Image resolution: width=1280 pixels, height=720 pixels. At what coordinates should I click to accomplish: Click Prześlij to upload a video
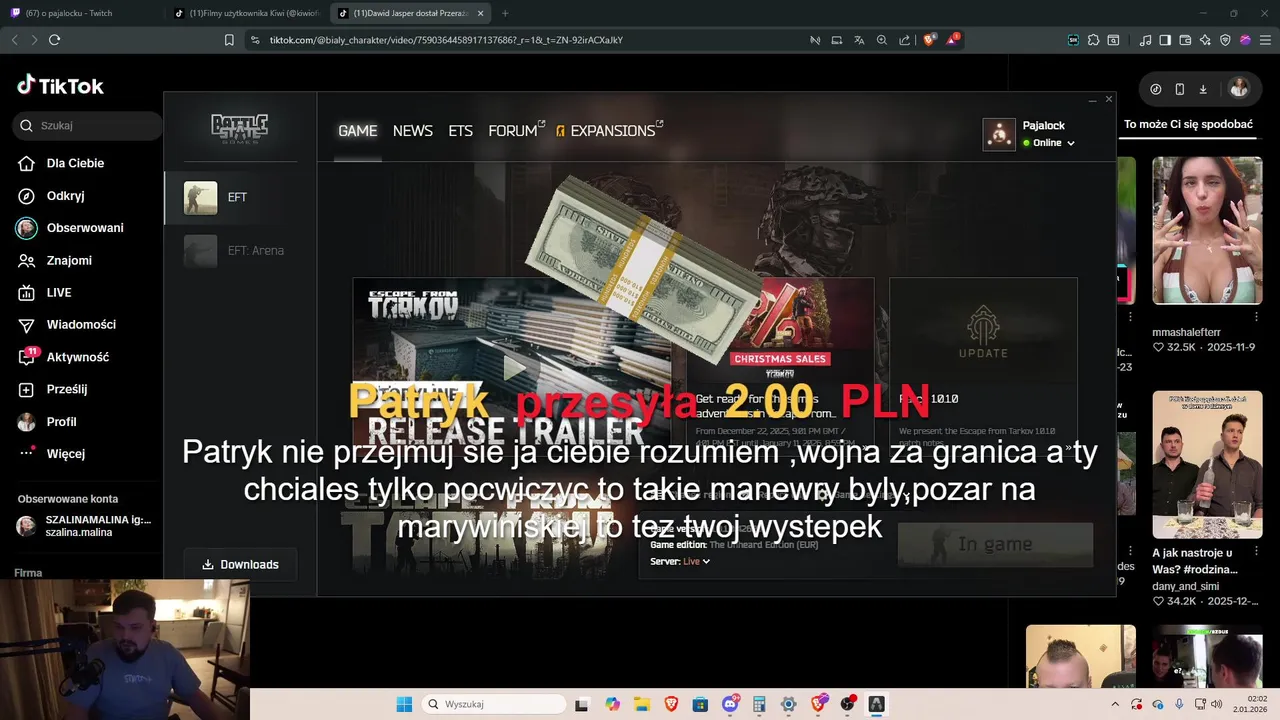click(x=67, y=389)
